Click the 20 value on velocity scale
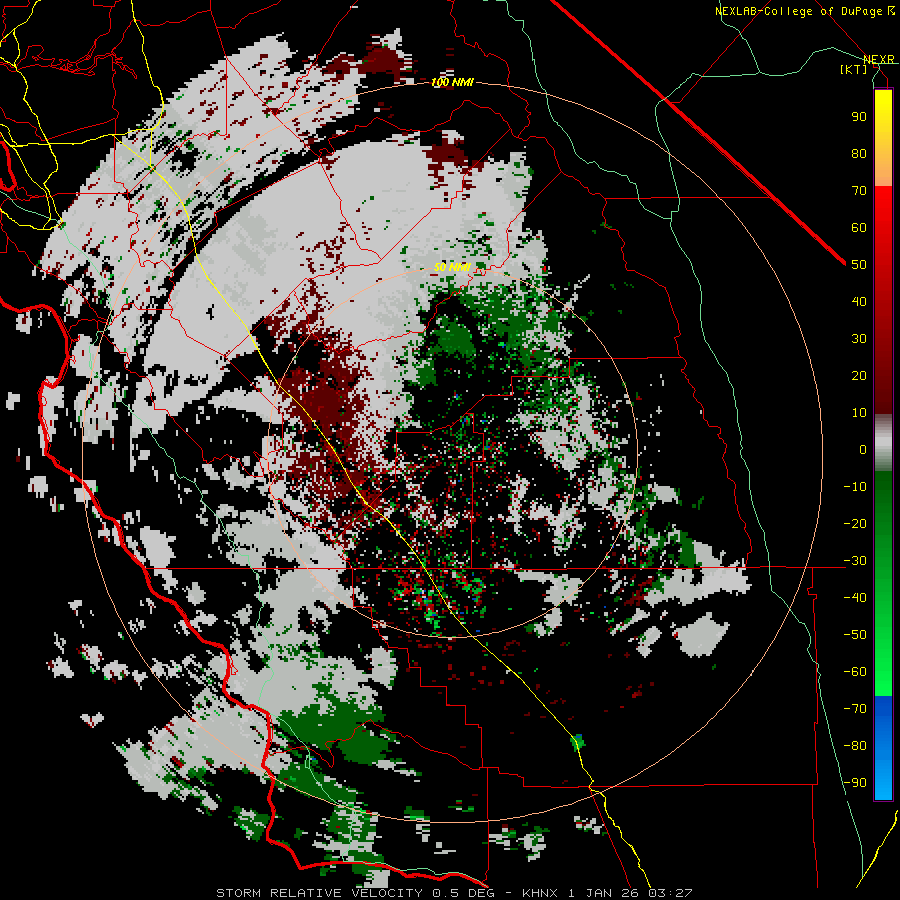The height and width of the screenshot is (900, 900). pos(859,375)
